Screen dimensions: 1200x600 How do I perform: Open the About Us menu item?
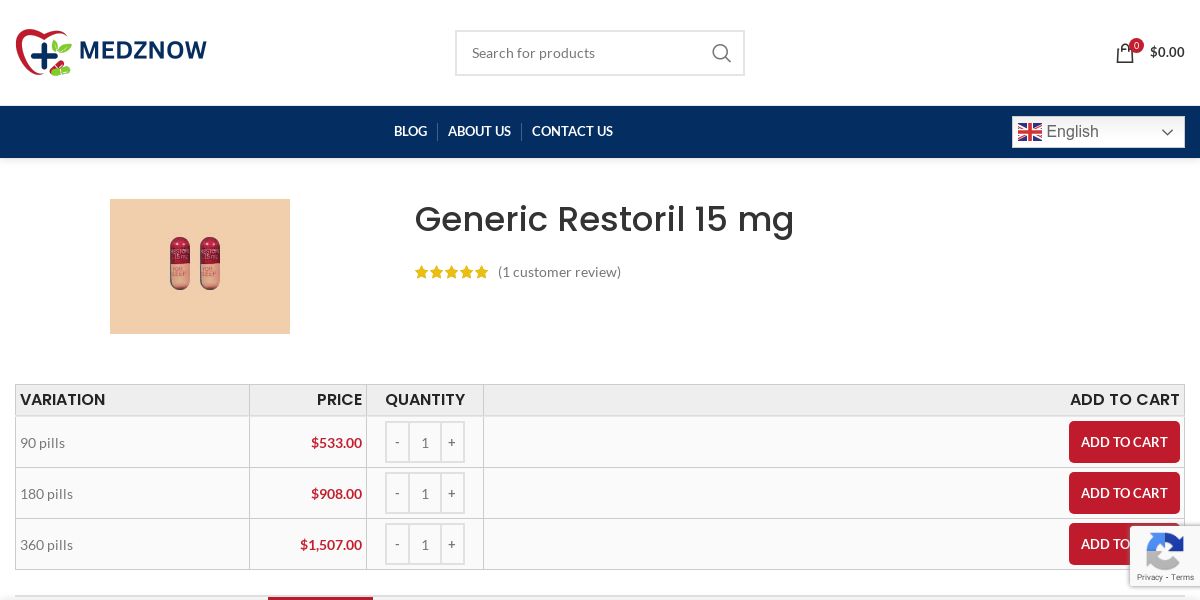tap(479, 131)
